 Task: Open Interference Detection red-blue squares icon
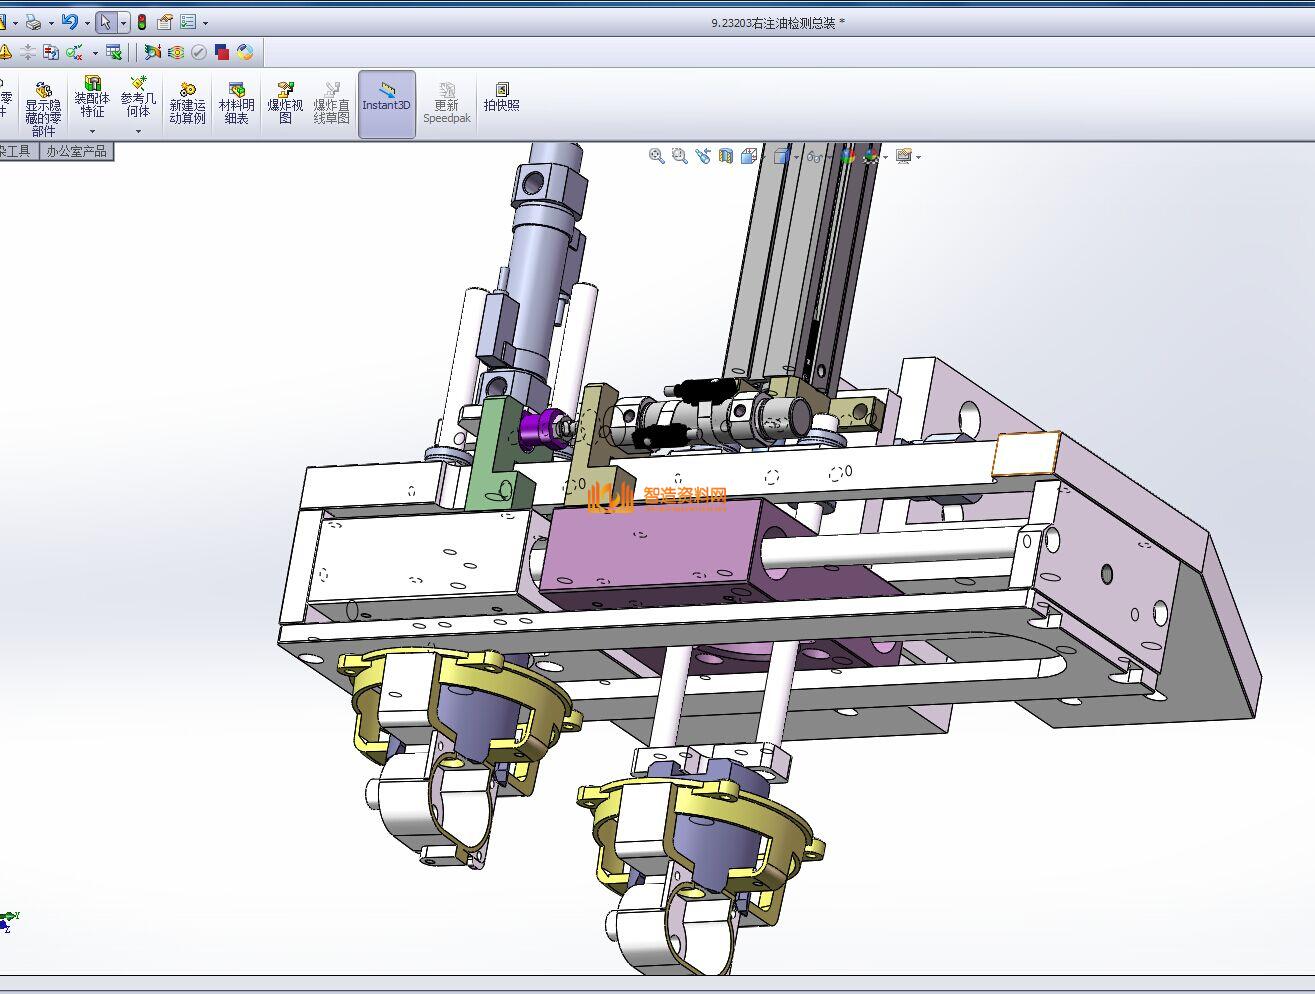[x=222, y=52]
